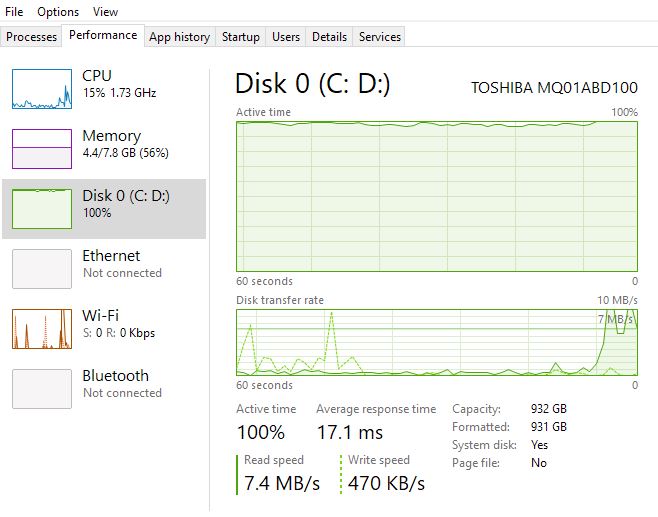
Task: Select the CPU usage graph thumbnail
Action: click(42, 89)
